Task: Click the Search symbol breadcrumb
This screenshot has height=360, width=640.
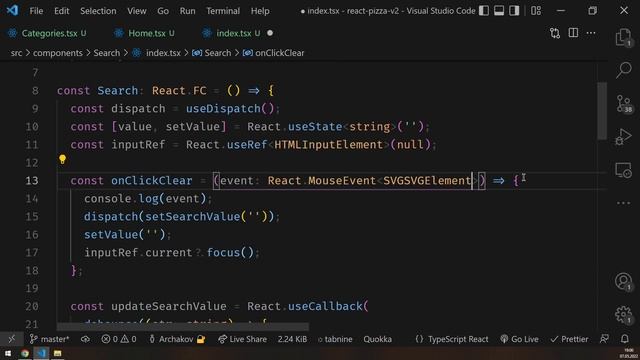Action: (218, 53)
